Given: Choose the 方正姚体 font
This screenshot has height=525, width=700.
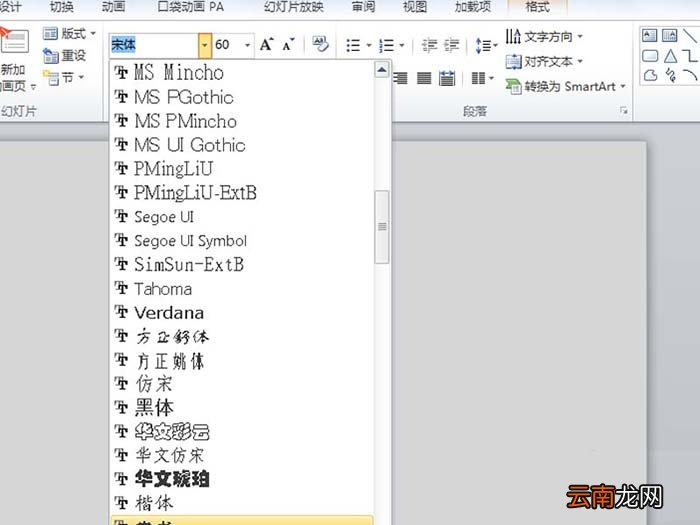Looking at the screenshot, I should (242, 361).
